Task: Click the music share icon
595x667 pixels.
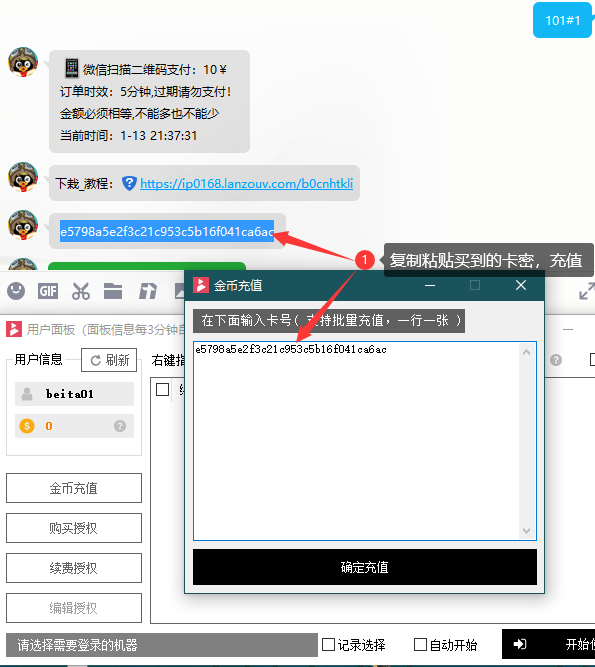Action: coord(148,291)
